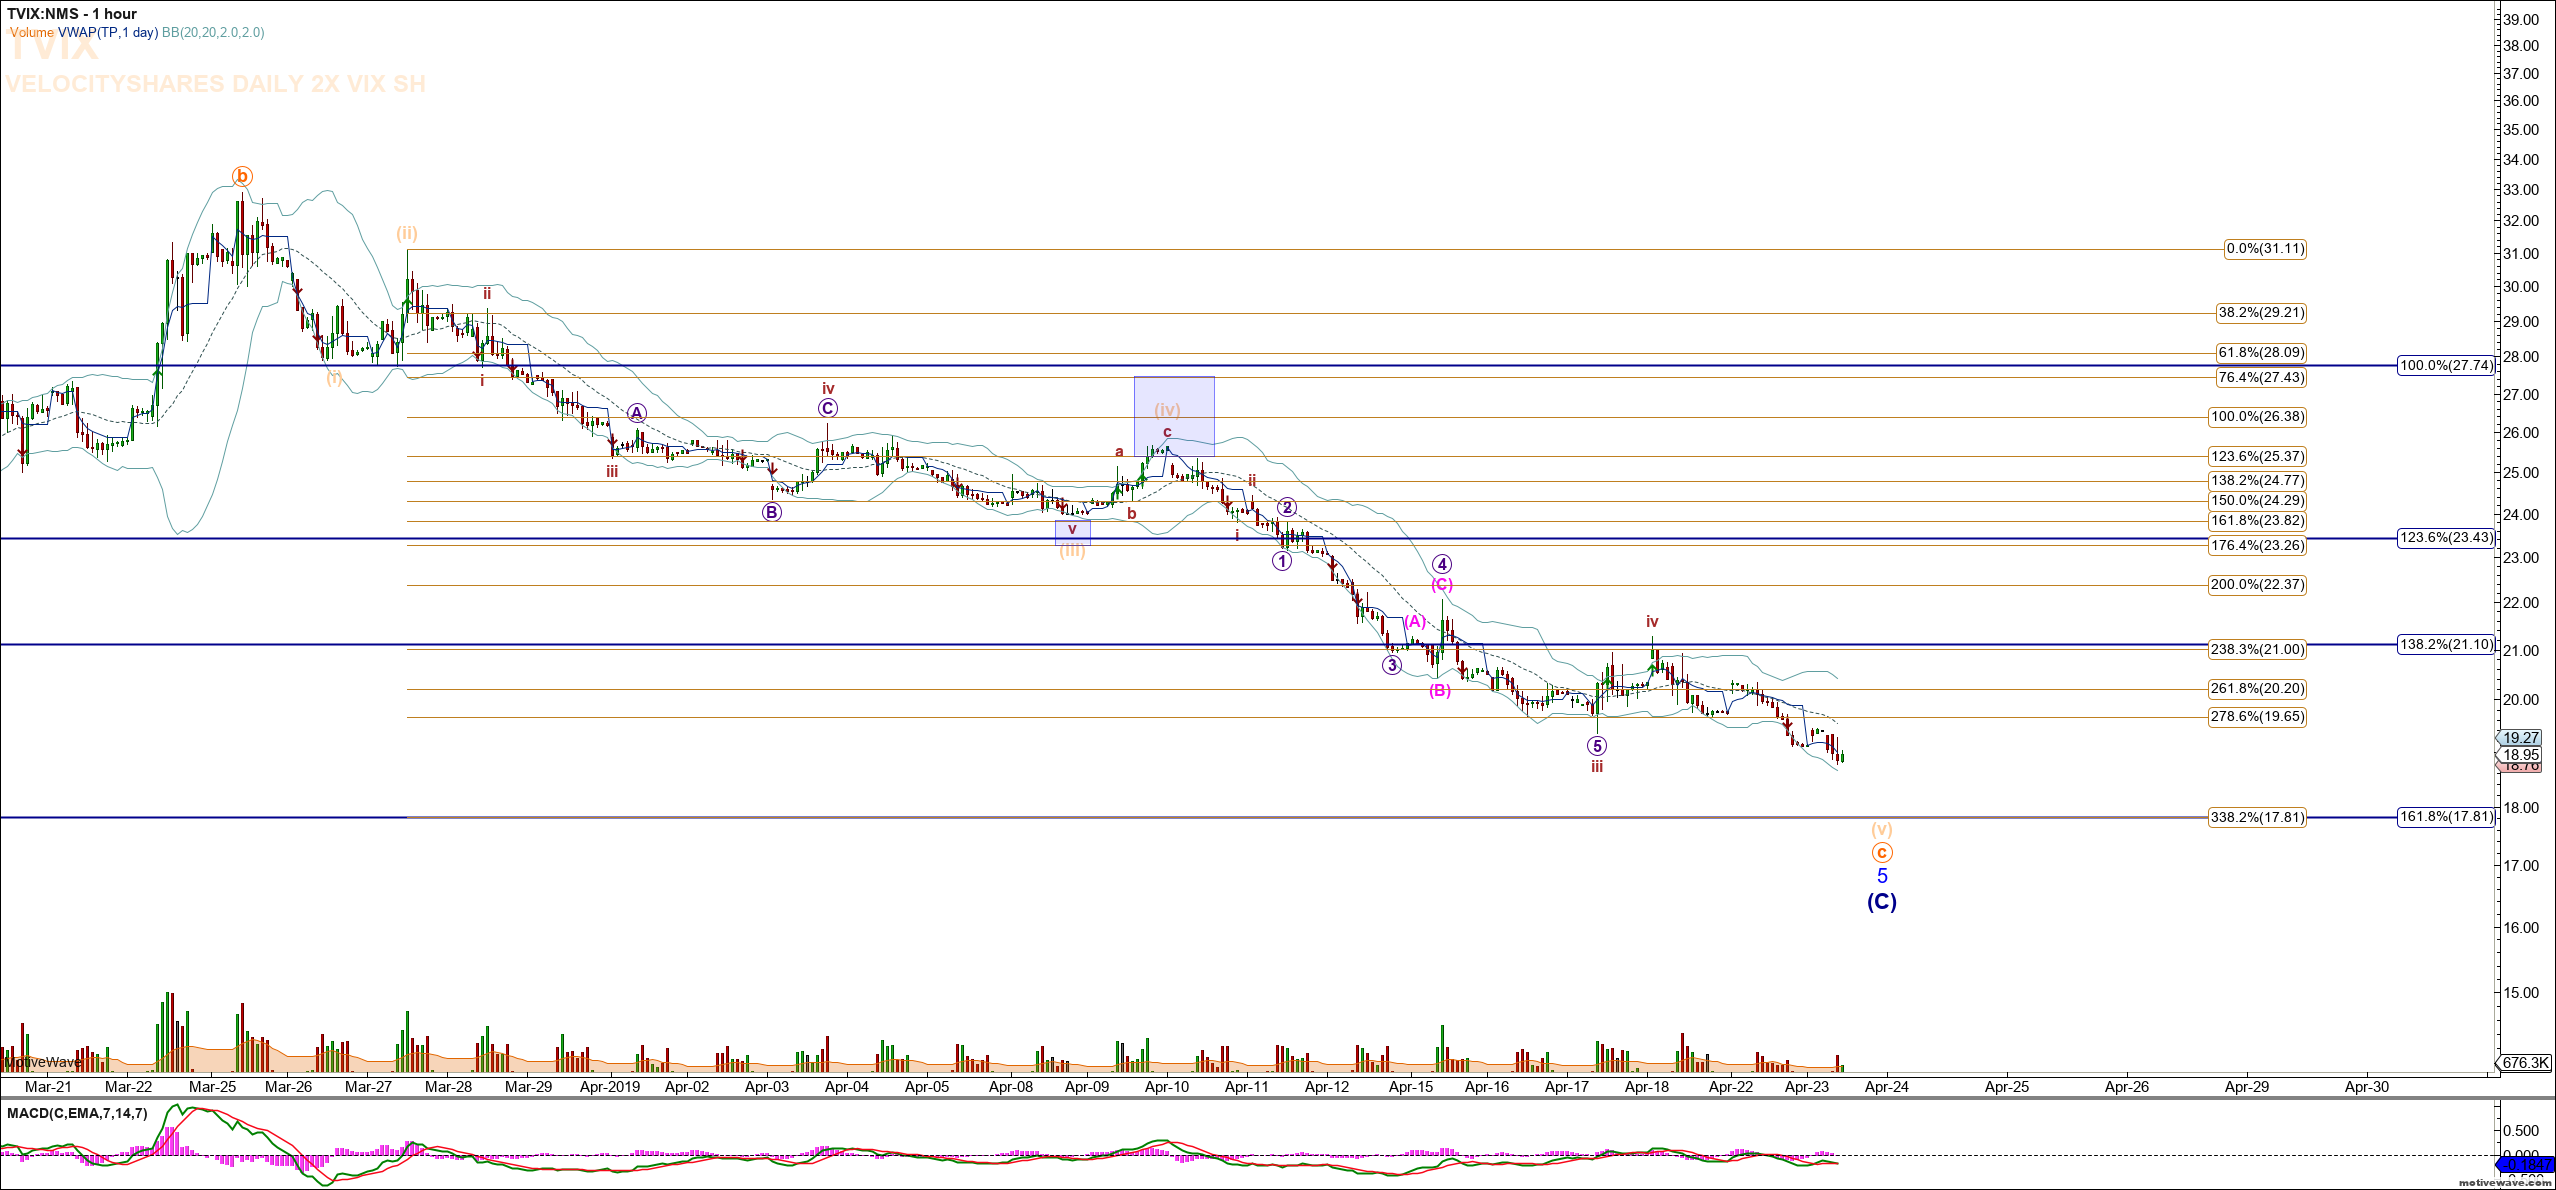Click the 161.8%(17.81) right axis label
This screenshot has height=1190, width=2556.
click(x=2446, y=817)
